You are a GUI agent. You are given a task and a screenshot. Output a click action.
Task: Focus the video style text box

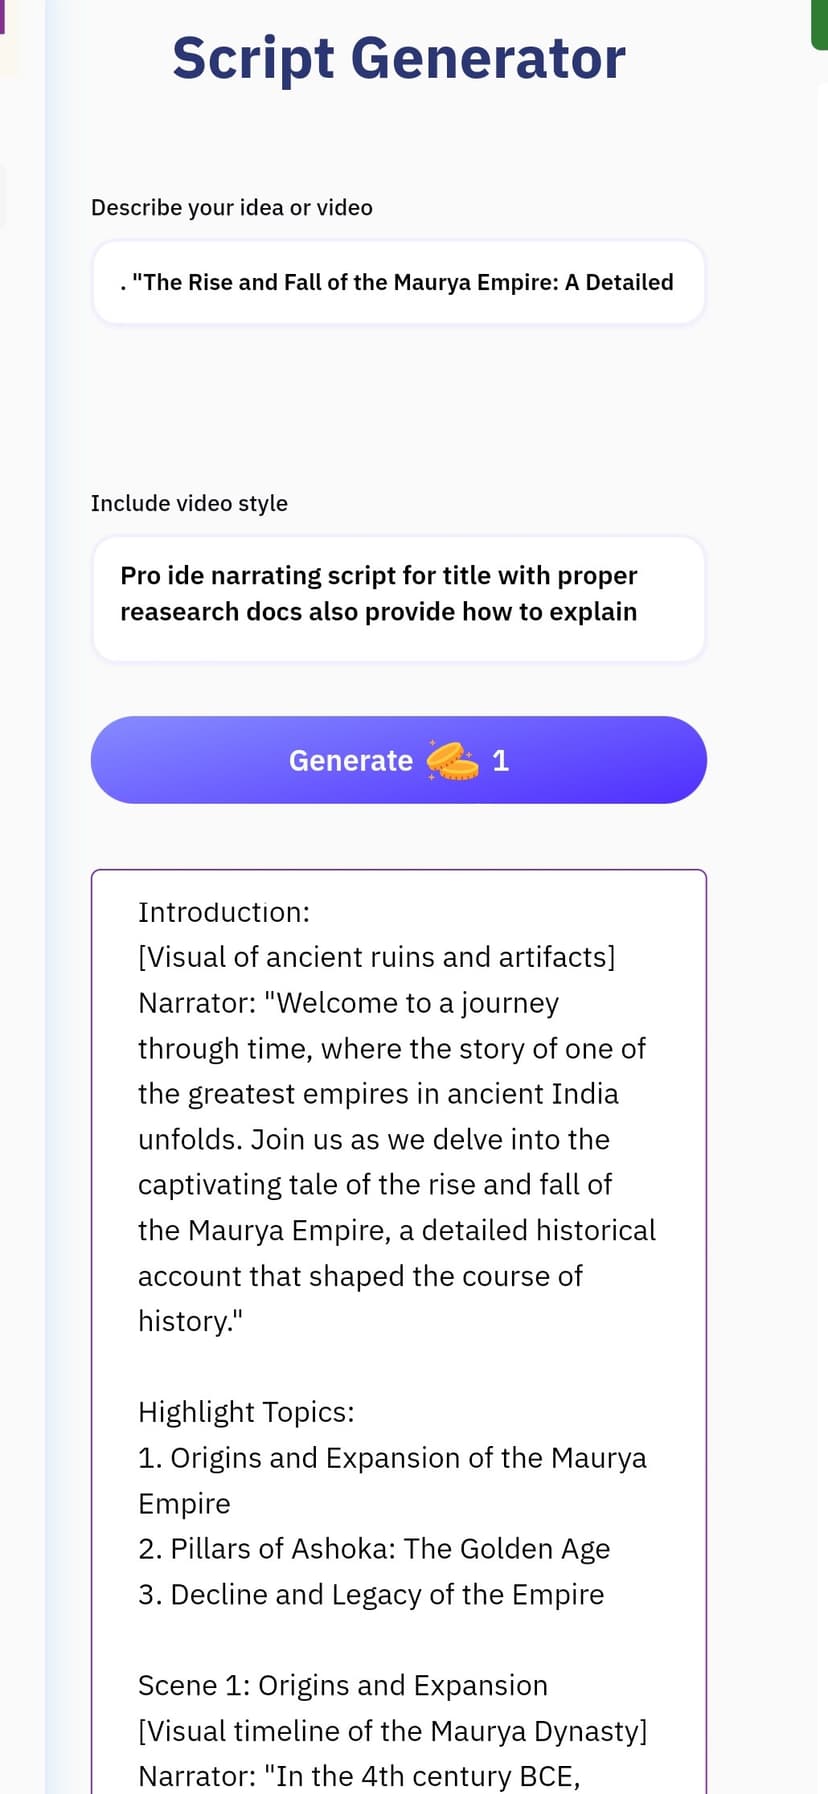399,598
